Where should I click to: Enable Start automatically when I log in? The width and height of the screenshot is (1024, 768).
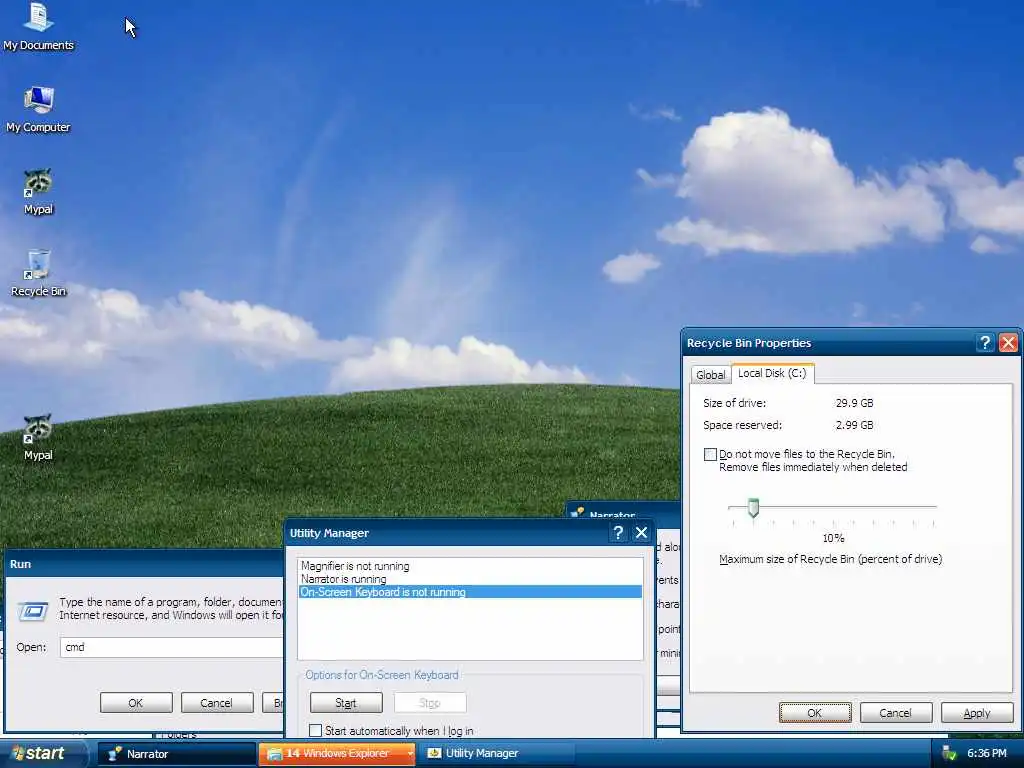coord(315,730)
